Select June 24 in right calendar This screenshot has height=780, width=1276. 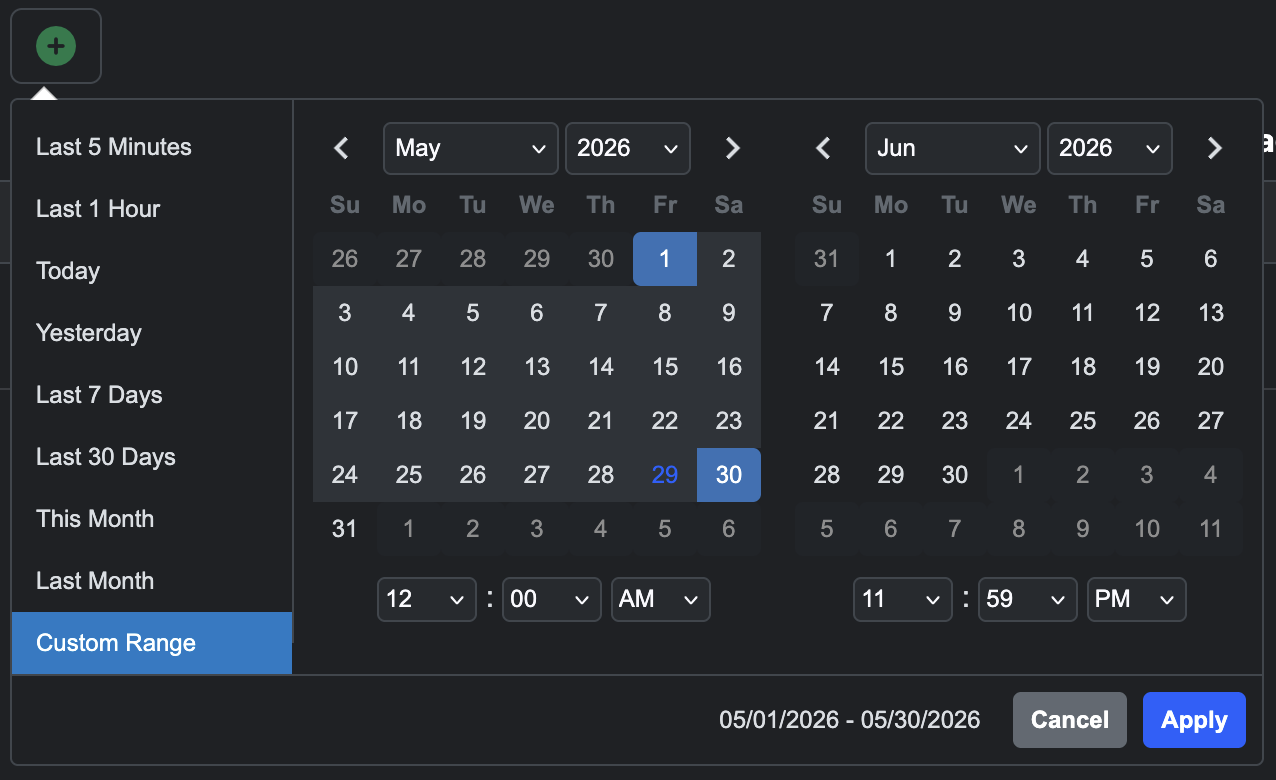tap(1019, 421)
